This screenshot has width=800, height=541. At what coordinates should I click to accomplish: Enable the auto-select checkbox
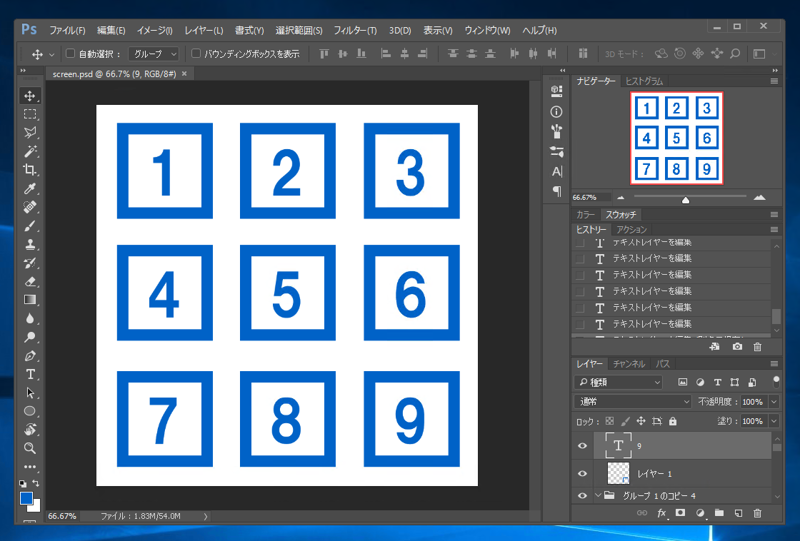point(70,53)
